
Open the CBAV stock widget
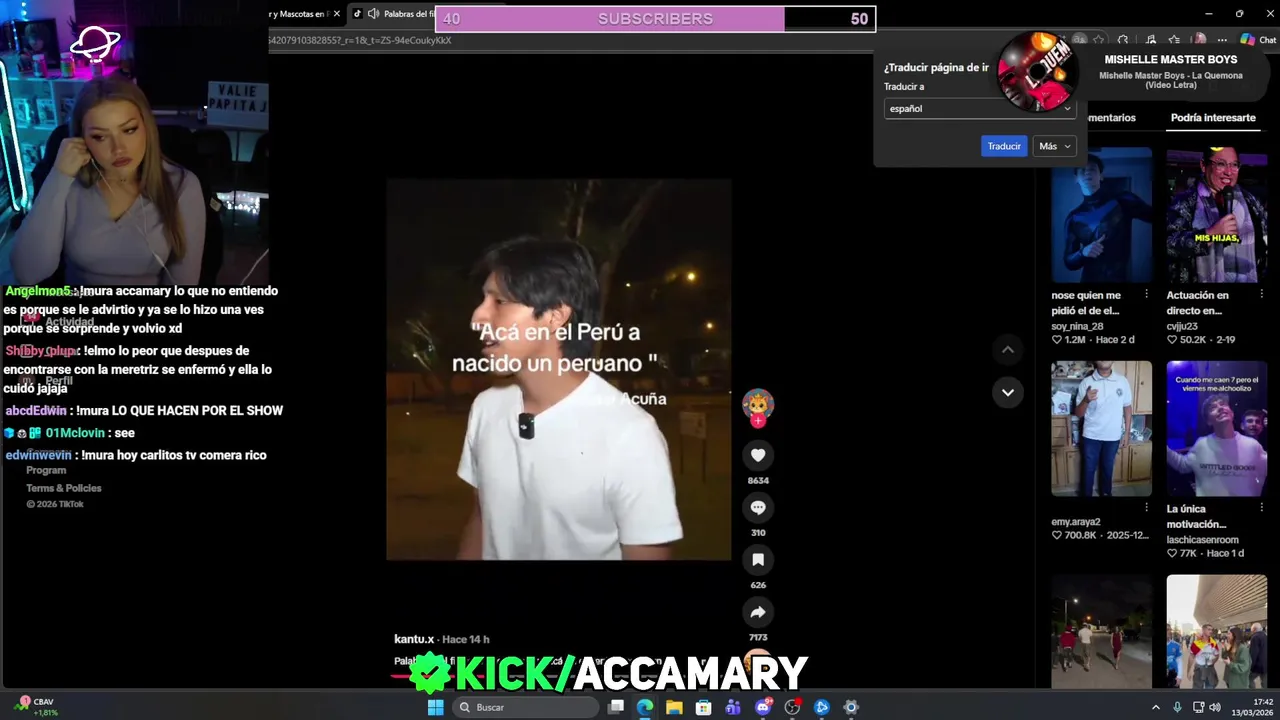(35, 707)
